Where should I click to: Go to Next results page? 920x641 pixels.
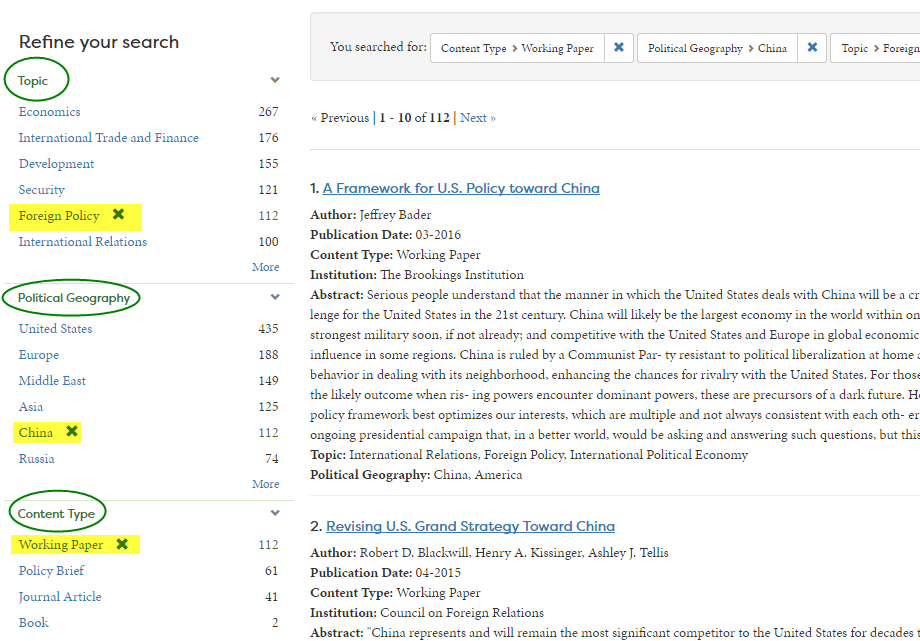coord(477,118)
